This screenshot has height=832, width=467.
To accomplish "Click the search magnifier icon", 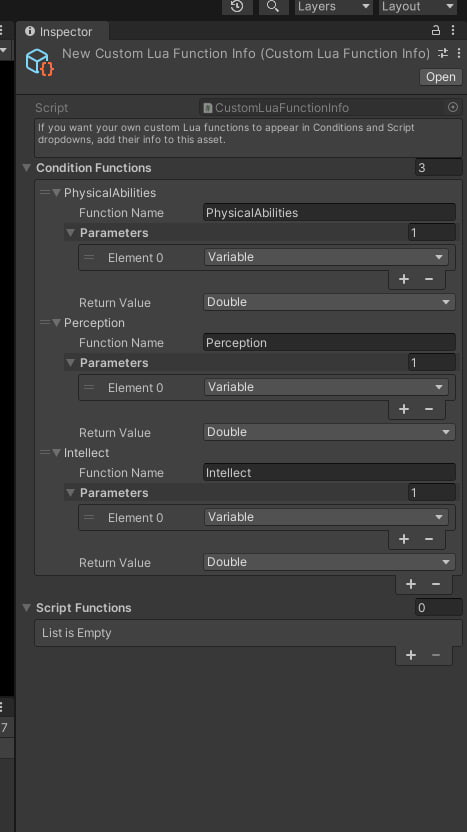I will coord(273,6).
